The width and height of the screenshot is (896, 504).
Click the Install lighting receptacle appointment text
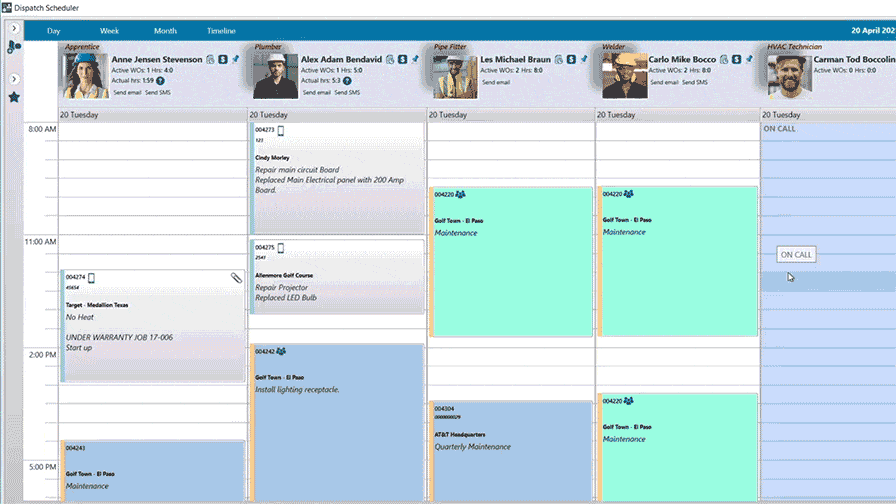click(x=297, y=390)
